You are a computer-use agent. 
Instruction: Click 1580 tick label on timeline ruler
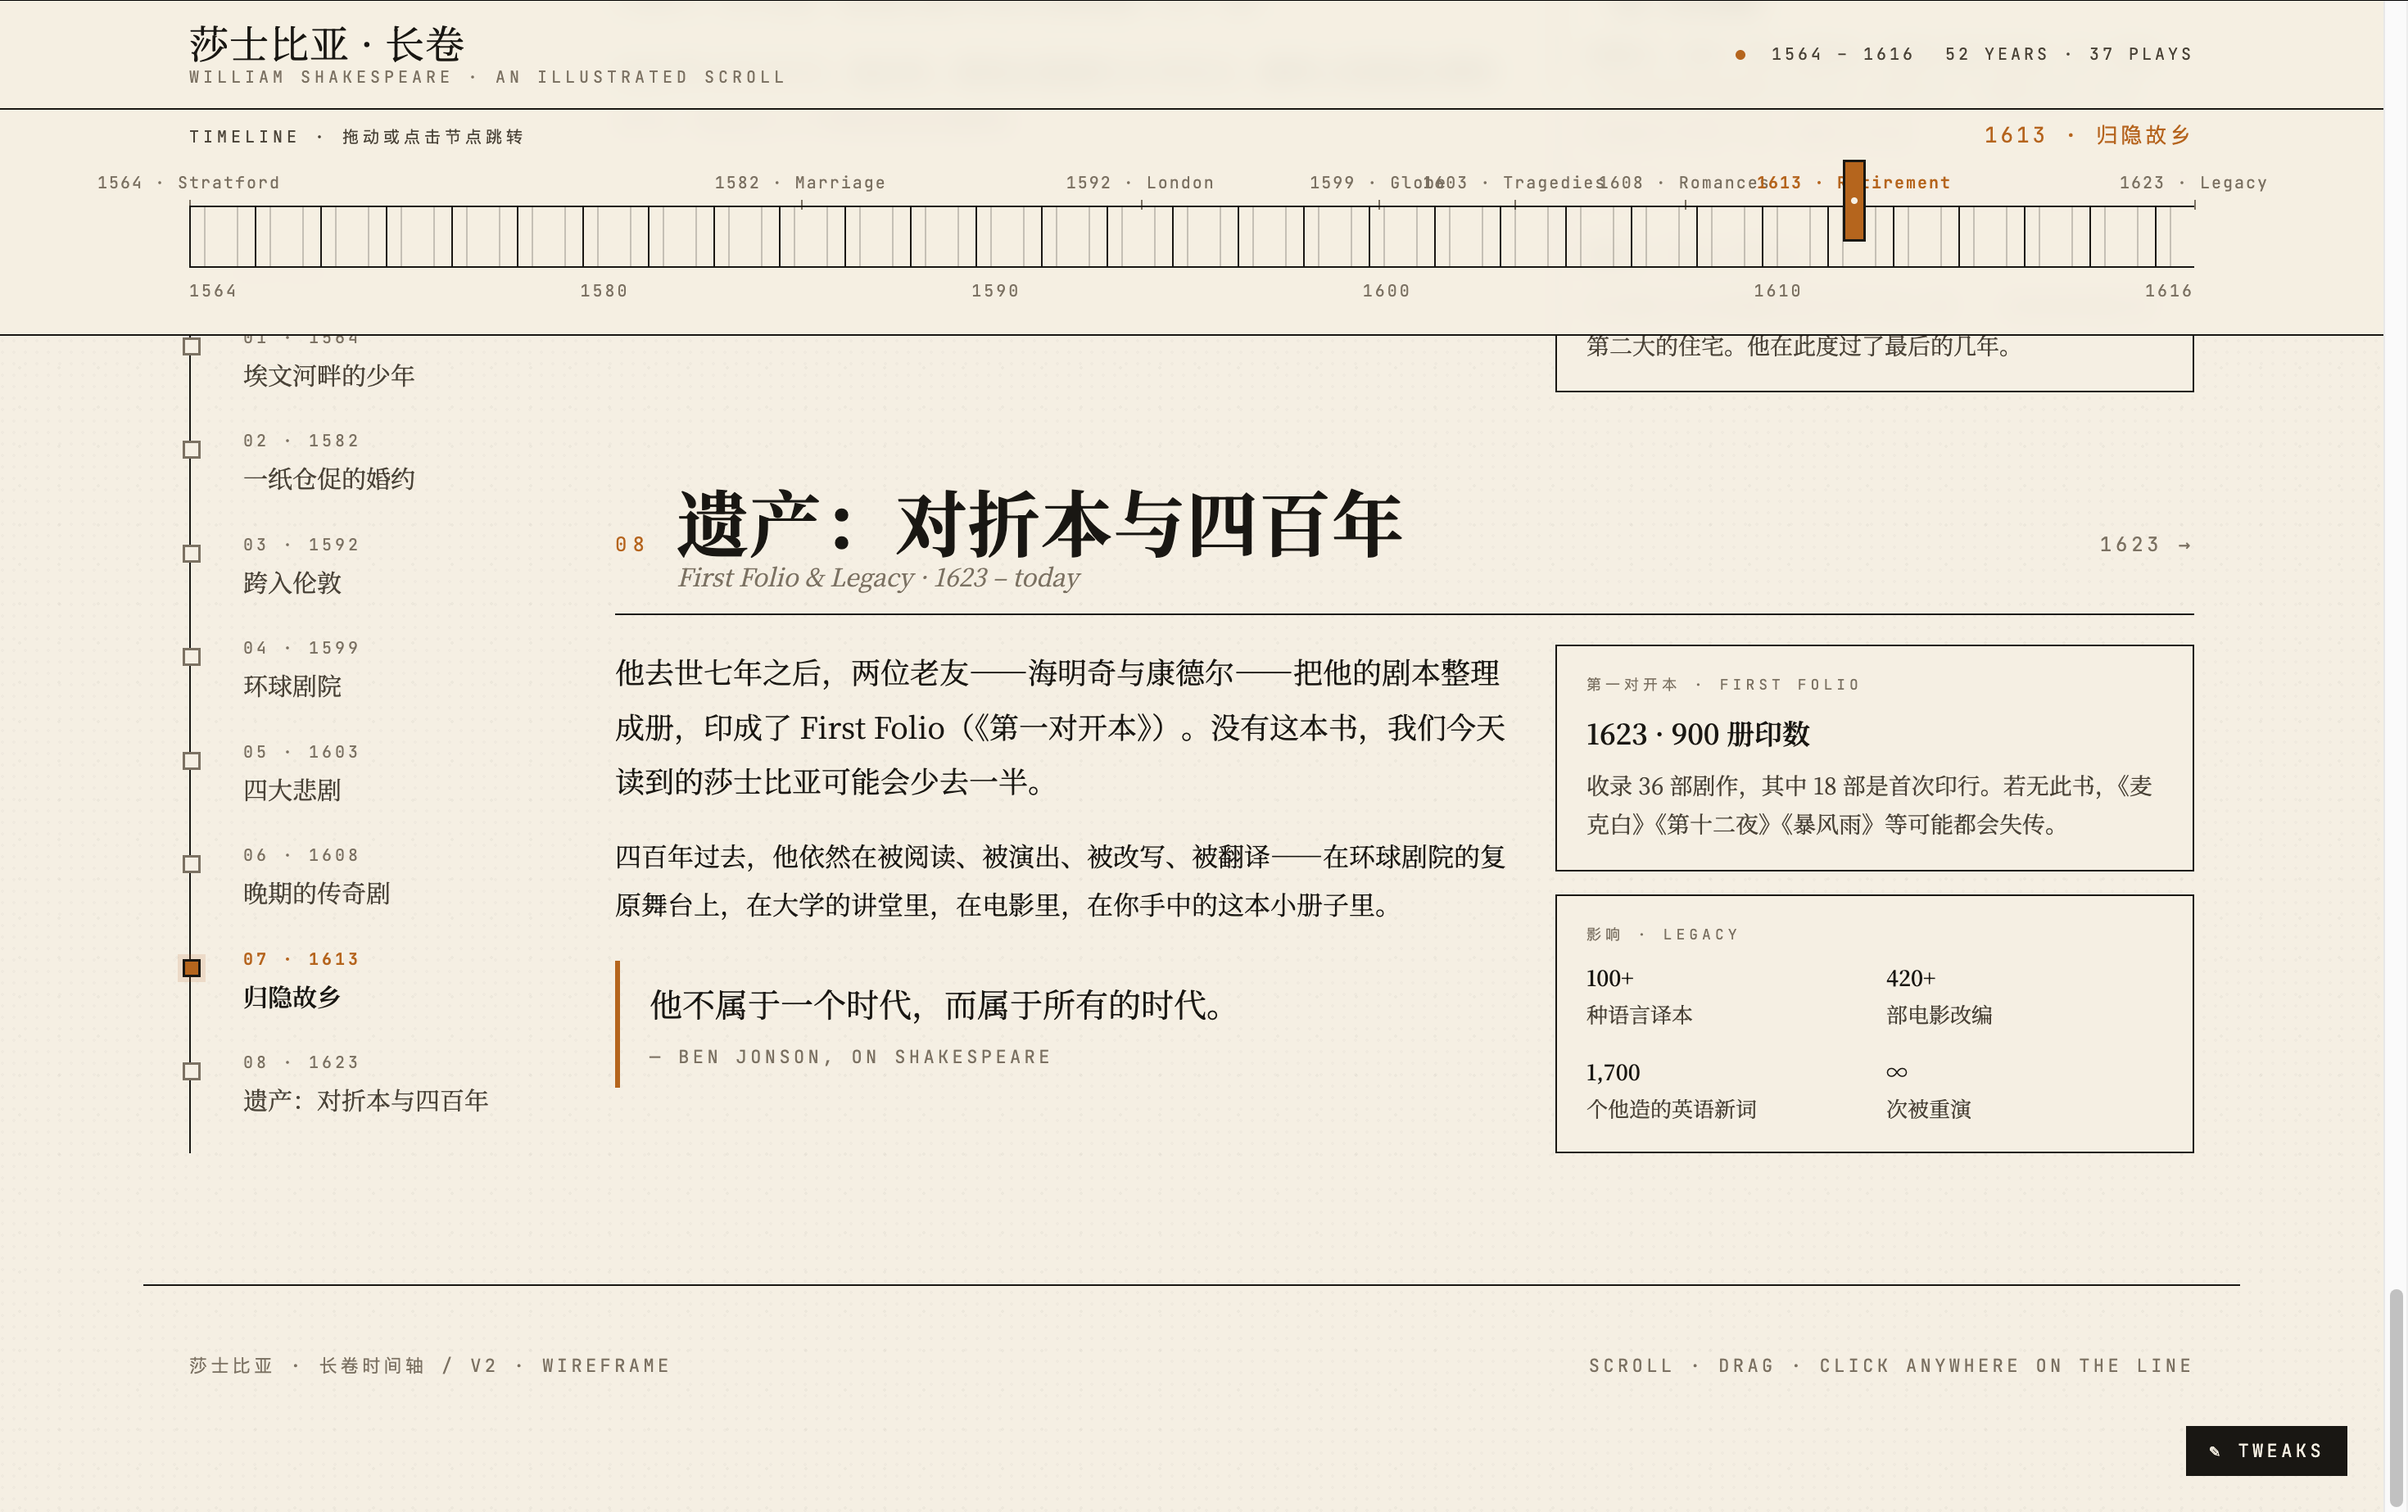604,290
